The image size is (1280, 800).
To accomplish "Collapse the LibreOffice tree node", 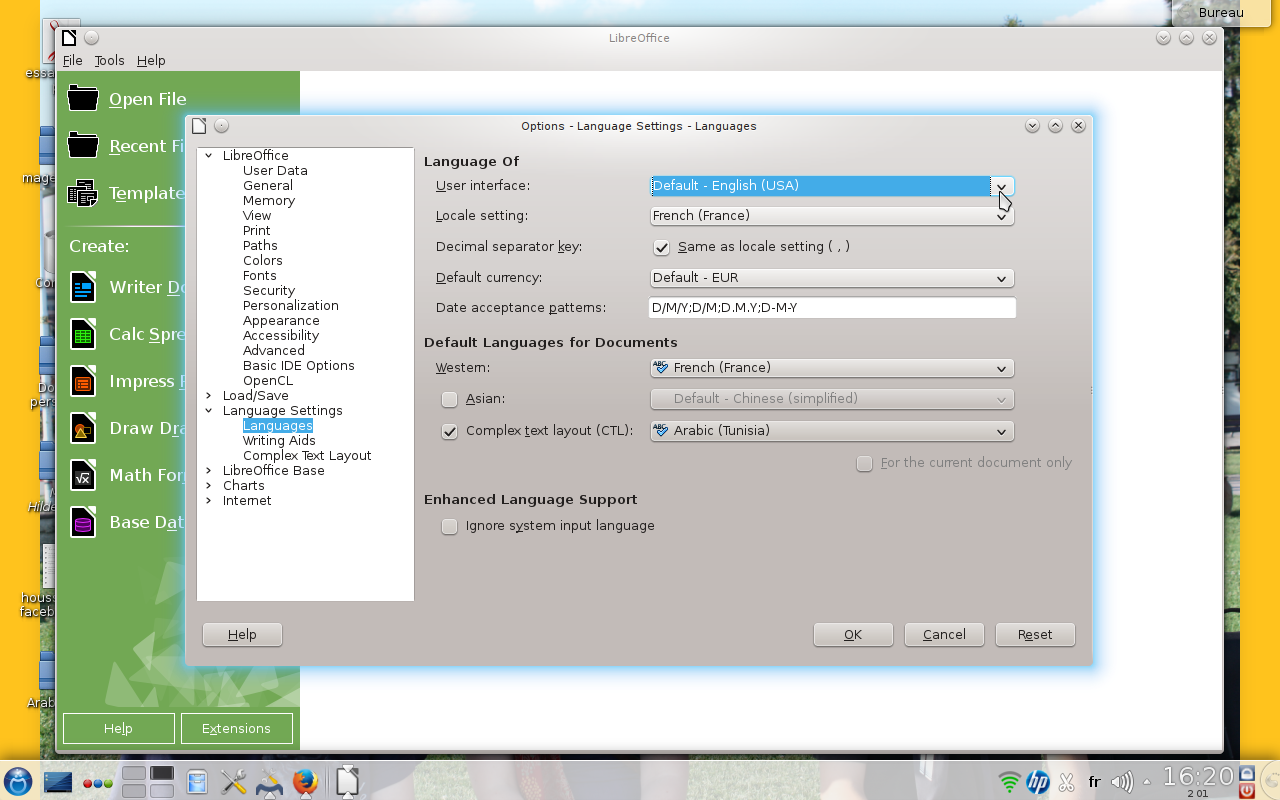I will click(x=209, y=155).
